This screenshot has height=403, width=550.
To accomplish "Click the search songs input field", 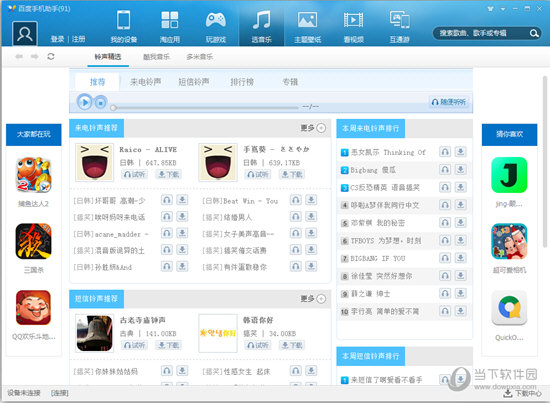I will [481, 33].
